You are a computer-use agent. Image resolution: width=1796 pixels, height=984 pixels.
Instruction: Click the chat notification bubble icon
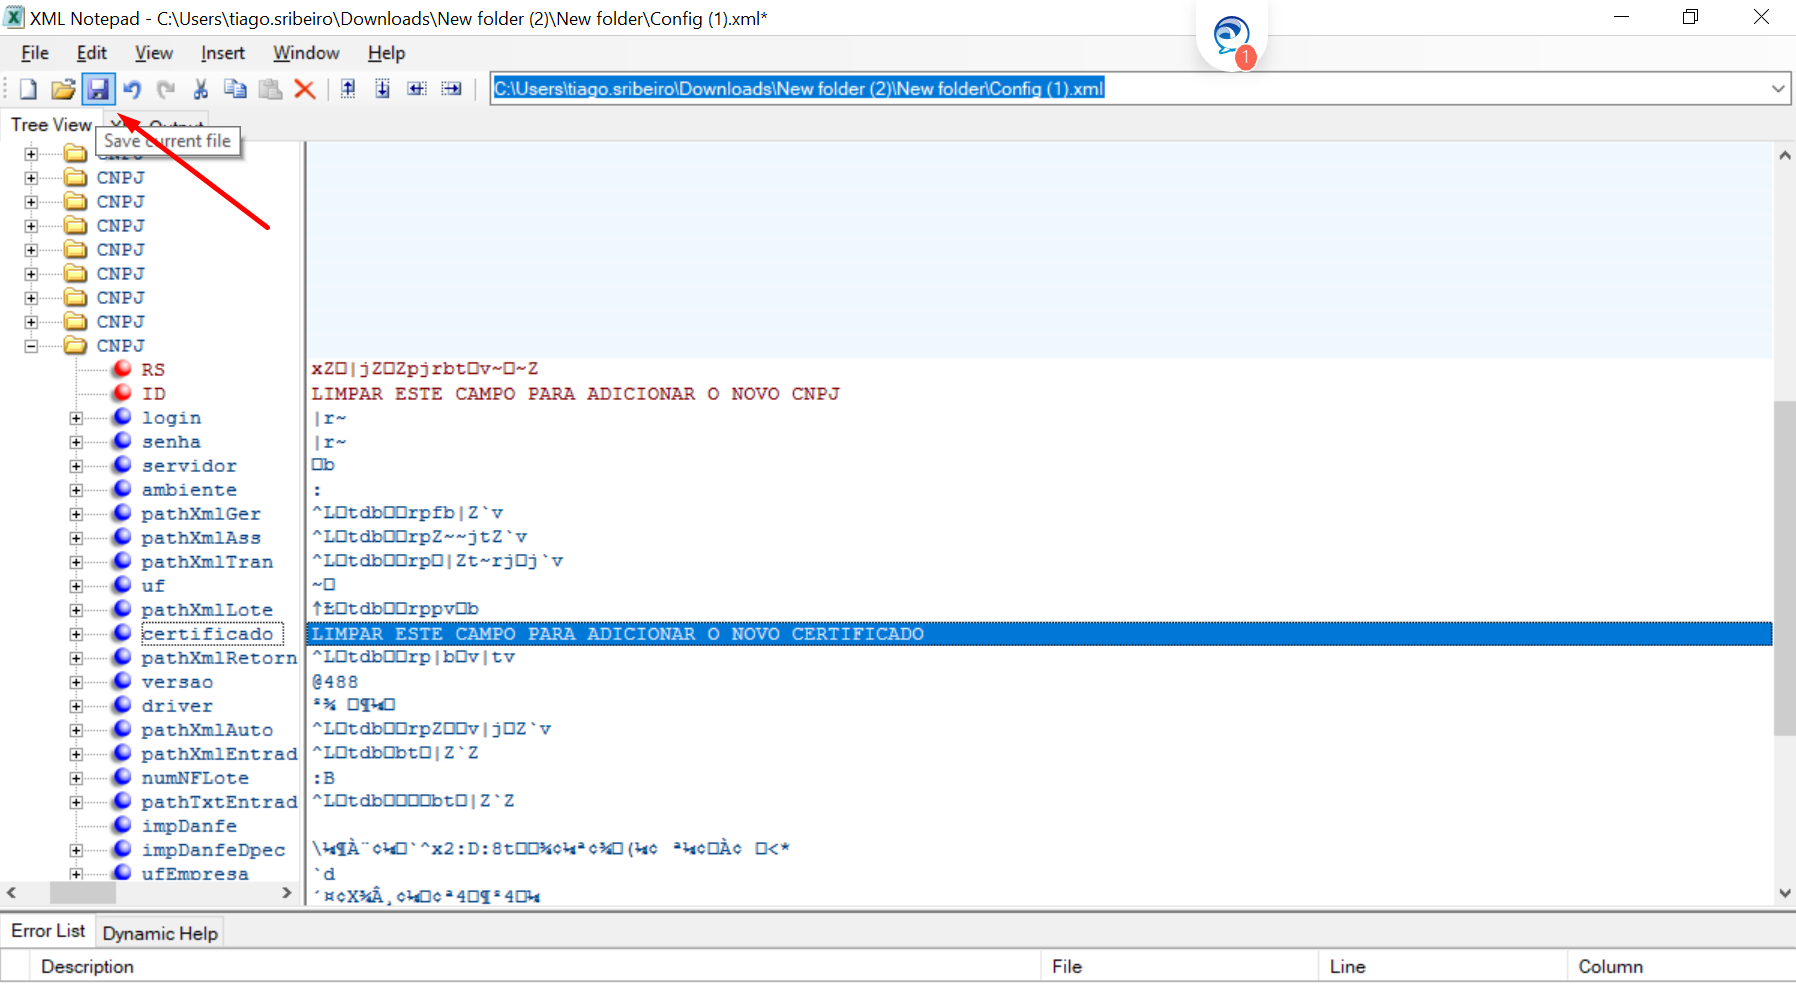(x=1232, y=37)
